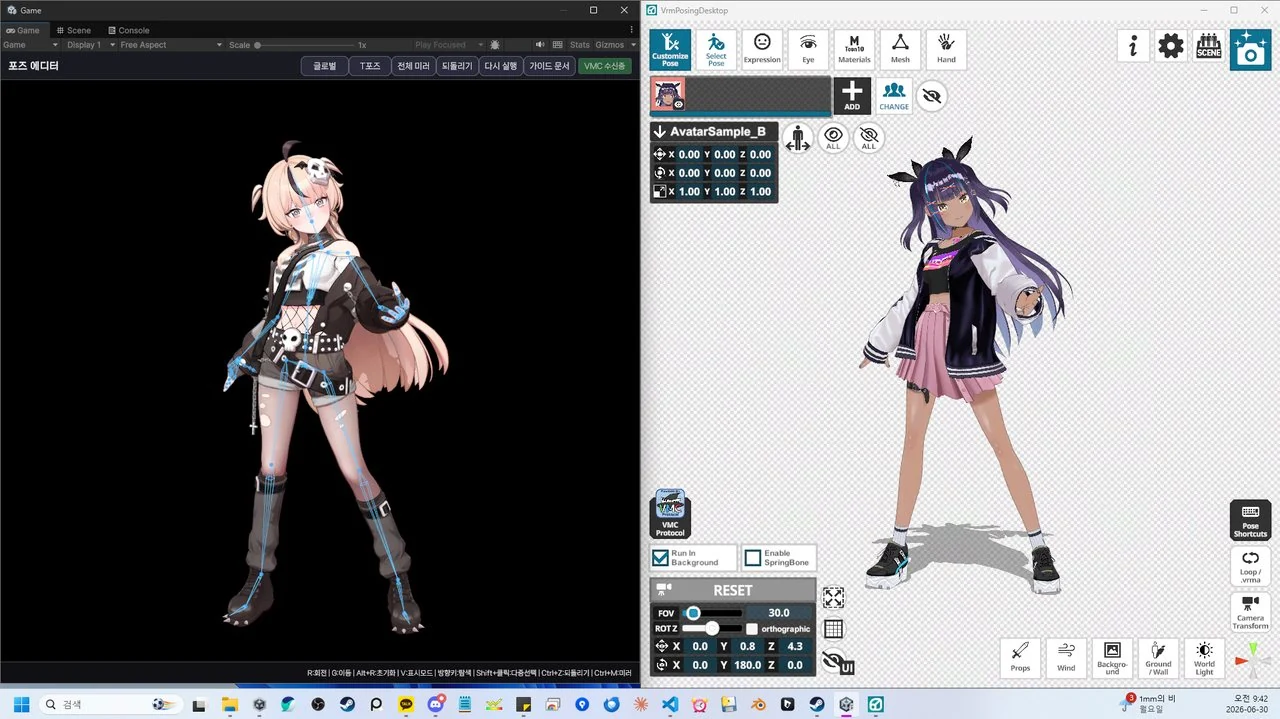Show all avatars with the eye ALL button
Viewport: 1280px width, 719px height.
coord(833,138)
